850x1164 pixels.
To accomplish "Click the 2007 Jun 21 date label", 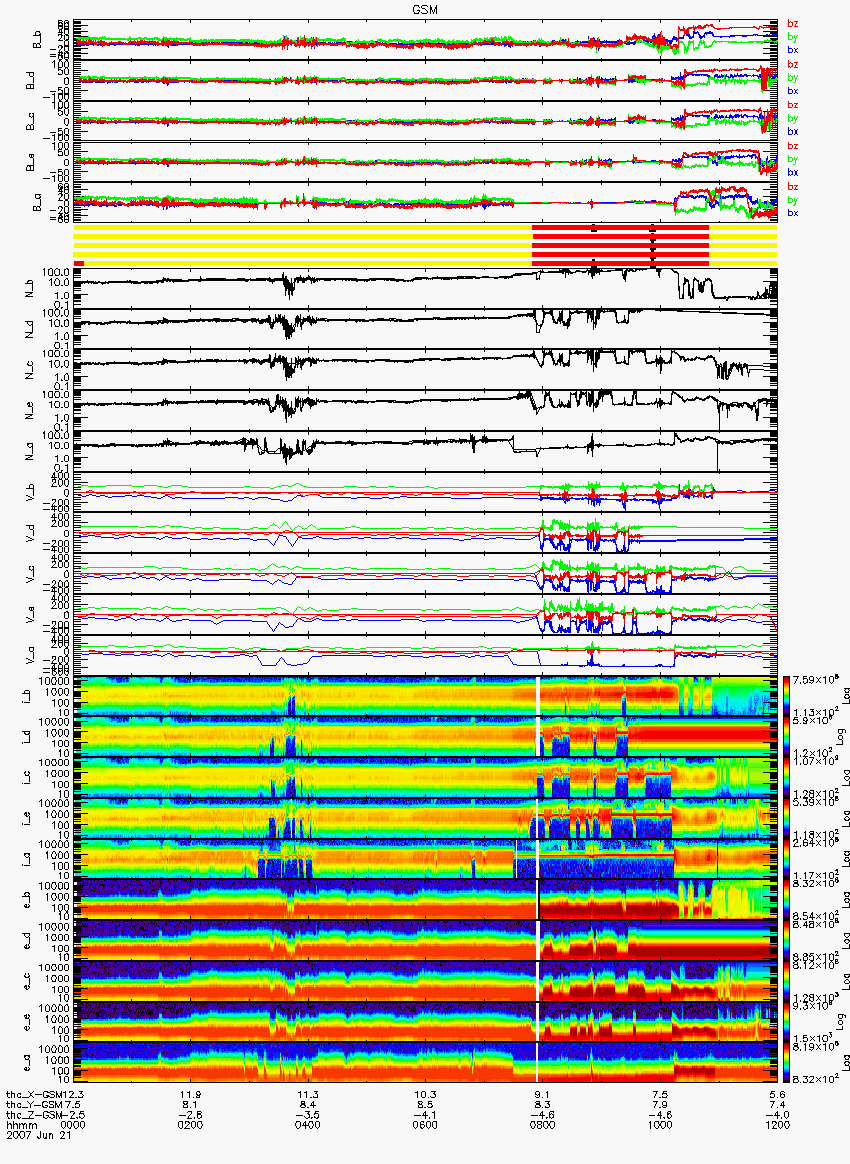I will (39, 1135).
